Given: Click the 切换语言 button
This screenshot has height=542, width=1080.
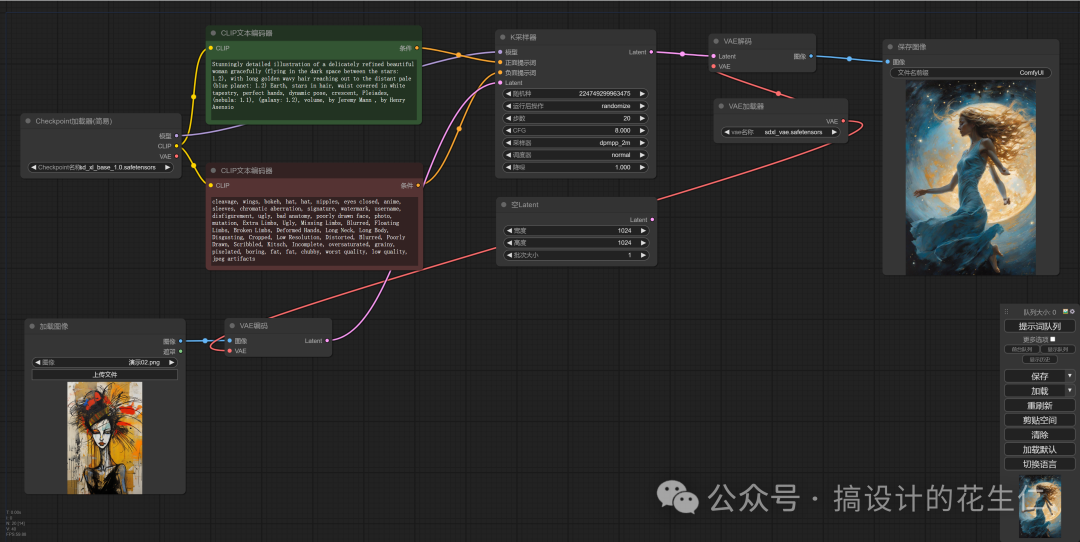Looking at the screenshot, I should 1039,464.
